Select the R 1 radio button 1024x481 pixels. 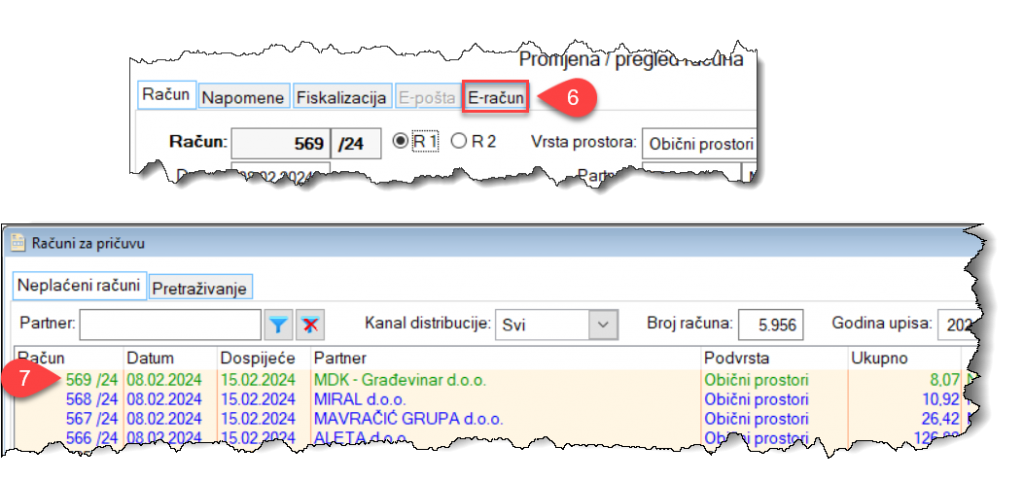[400, 142]
